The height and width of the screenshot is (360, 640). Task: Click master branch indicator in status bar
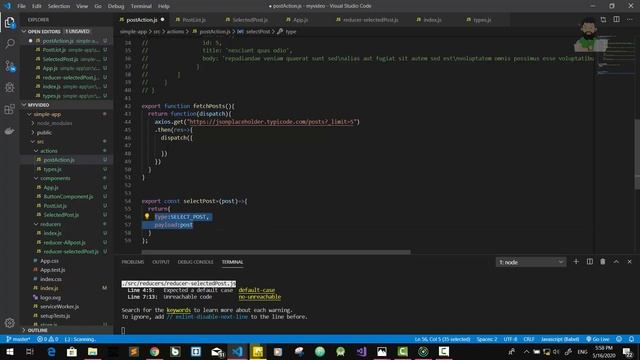click(18, 339)
